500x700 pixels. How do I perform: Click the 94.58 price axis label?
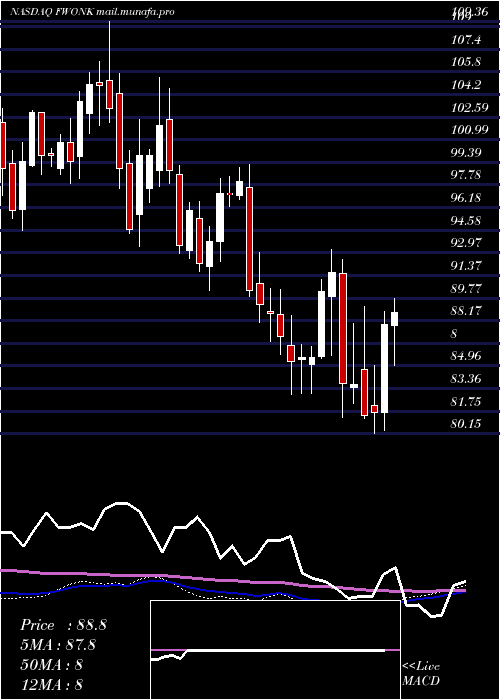click(466, 221)
